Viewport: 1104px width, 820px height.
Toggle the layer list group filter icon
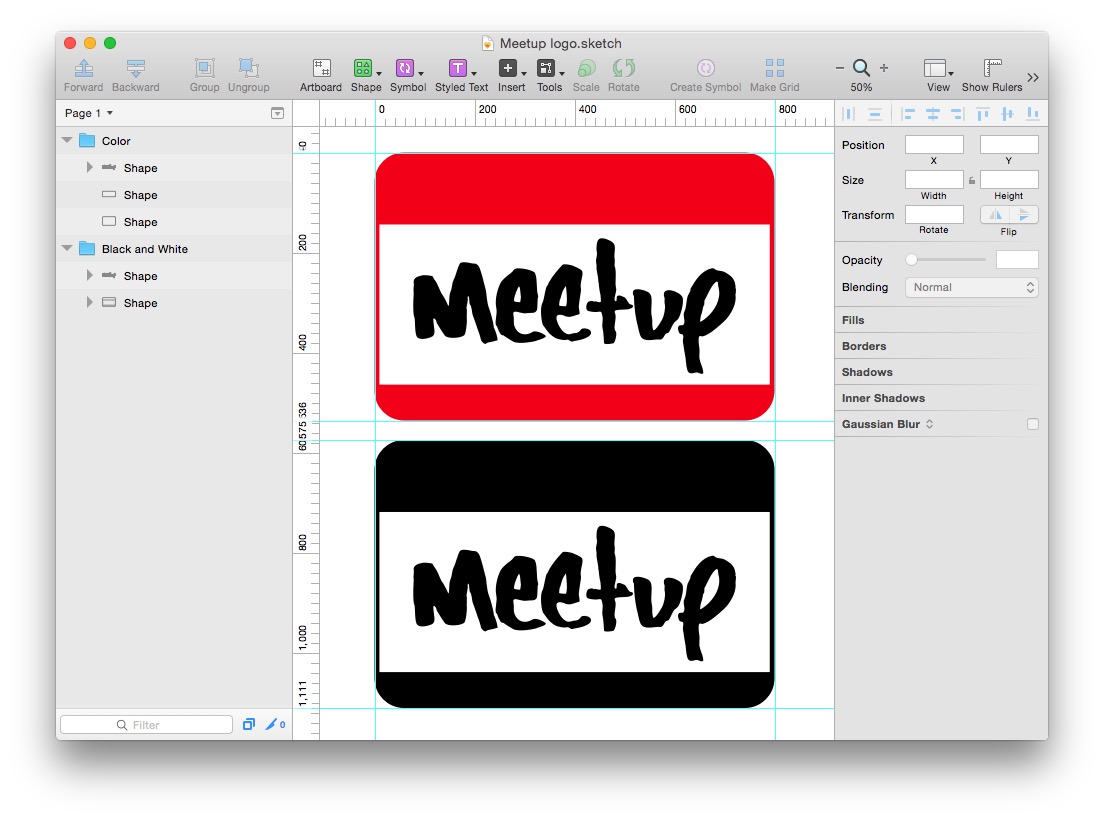[249, 724]
